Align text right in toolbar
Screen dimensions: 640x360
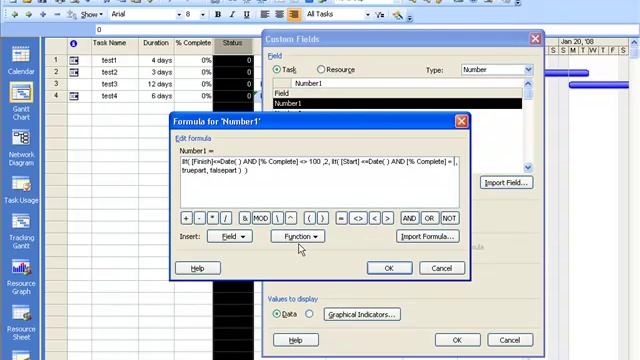(294, 15)
